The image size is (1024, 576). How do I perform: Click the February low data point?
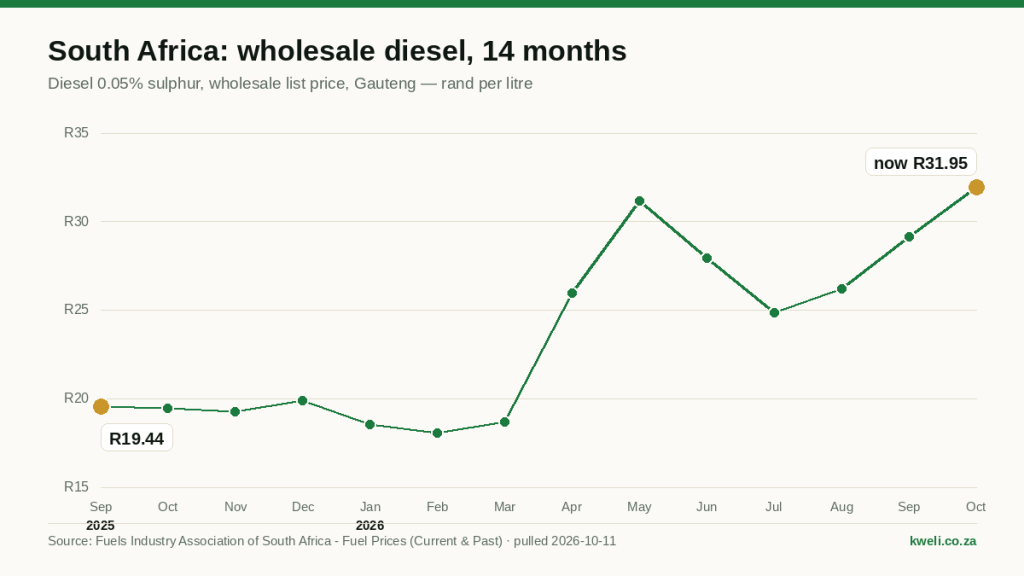[x=438, y=433]
